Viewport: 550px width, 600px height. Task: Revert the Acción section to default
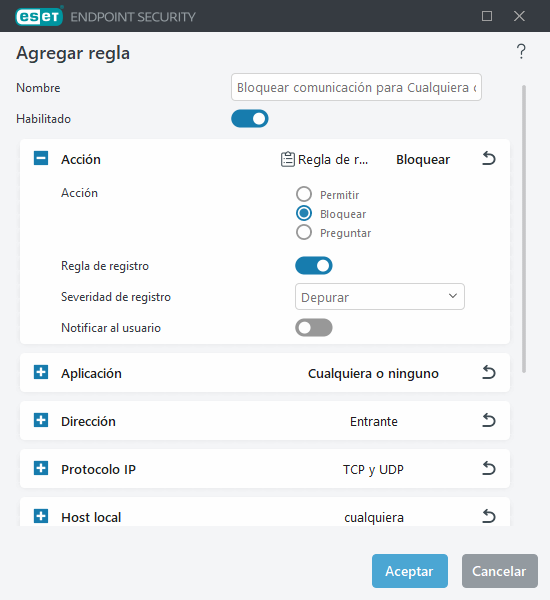coord(489,158)
